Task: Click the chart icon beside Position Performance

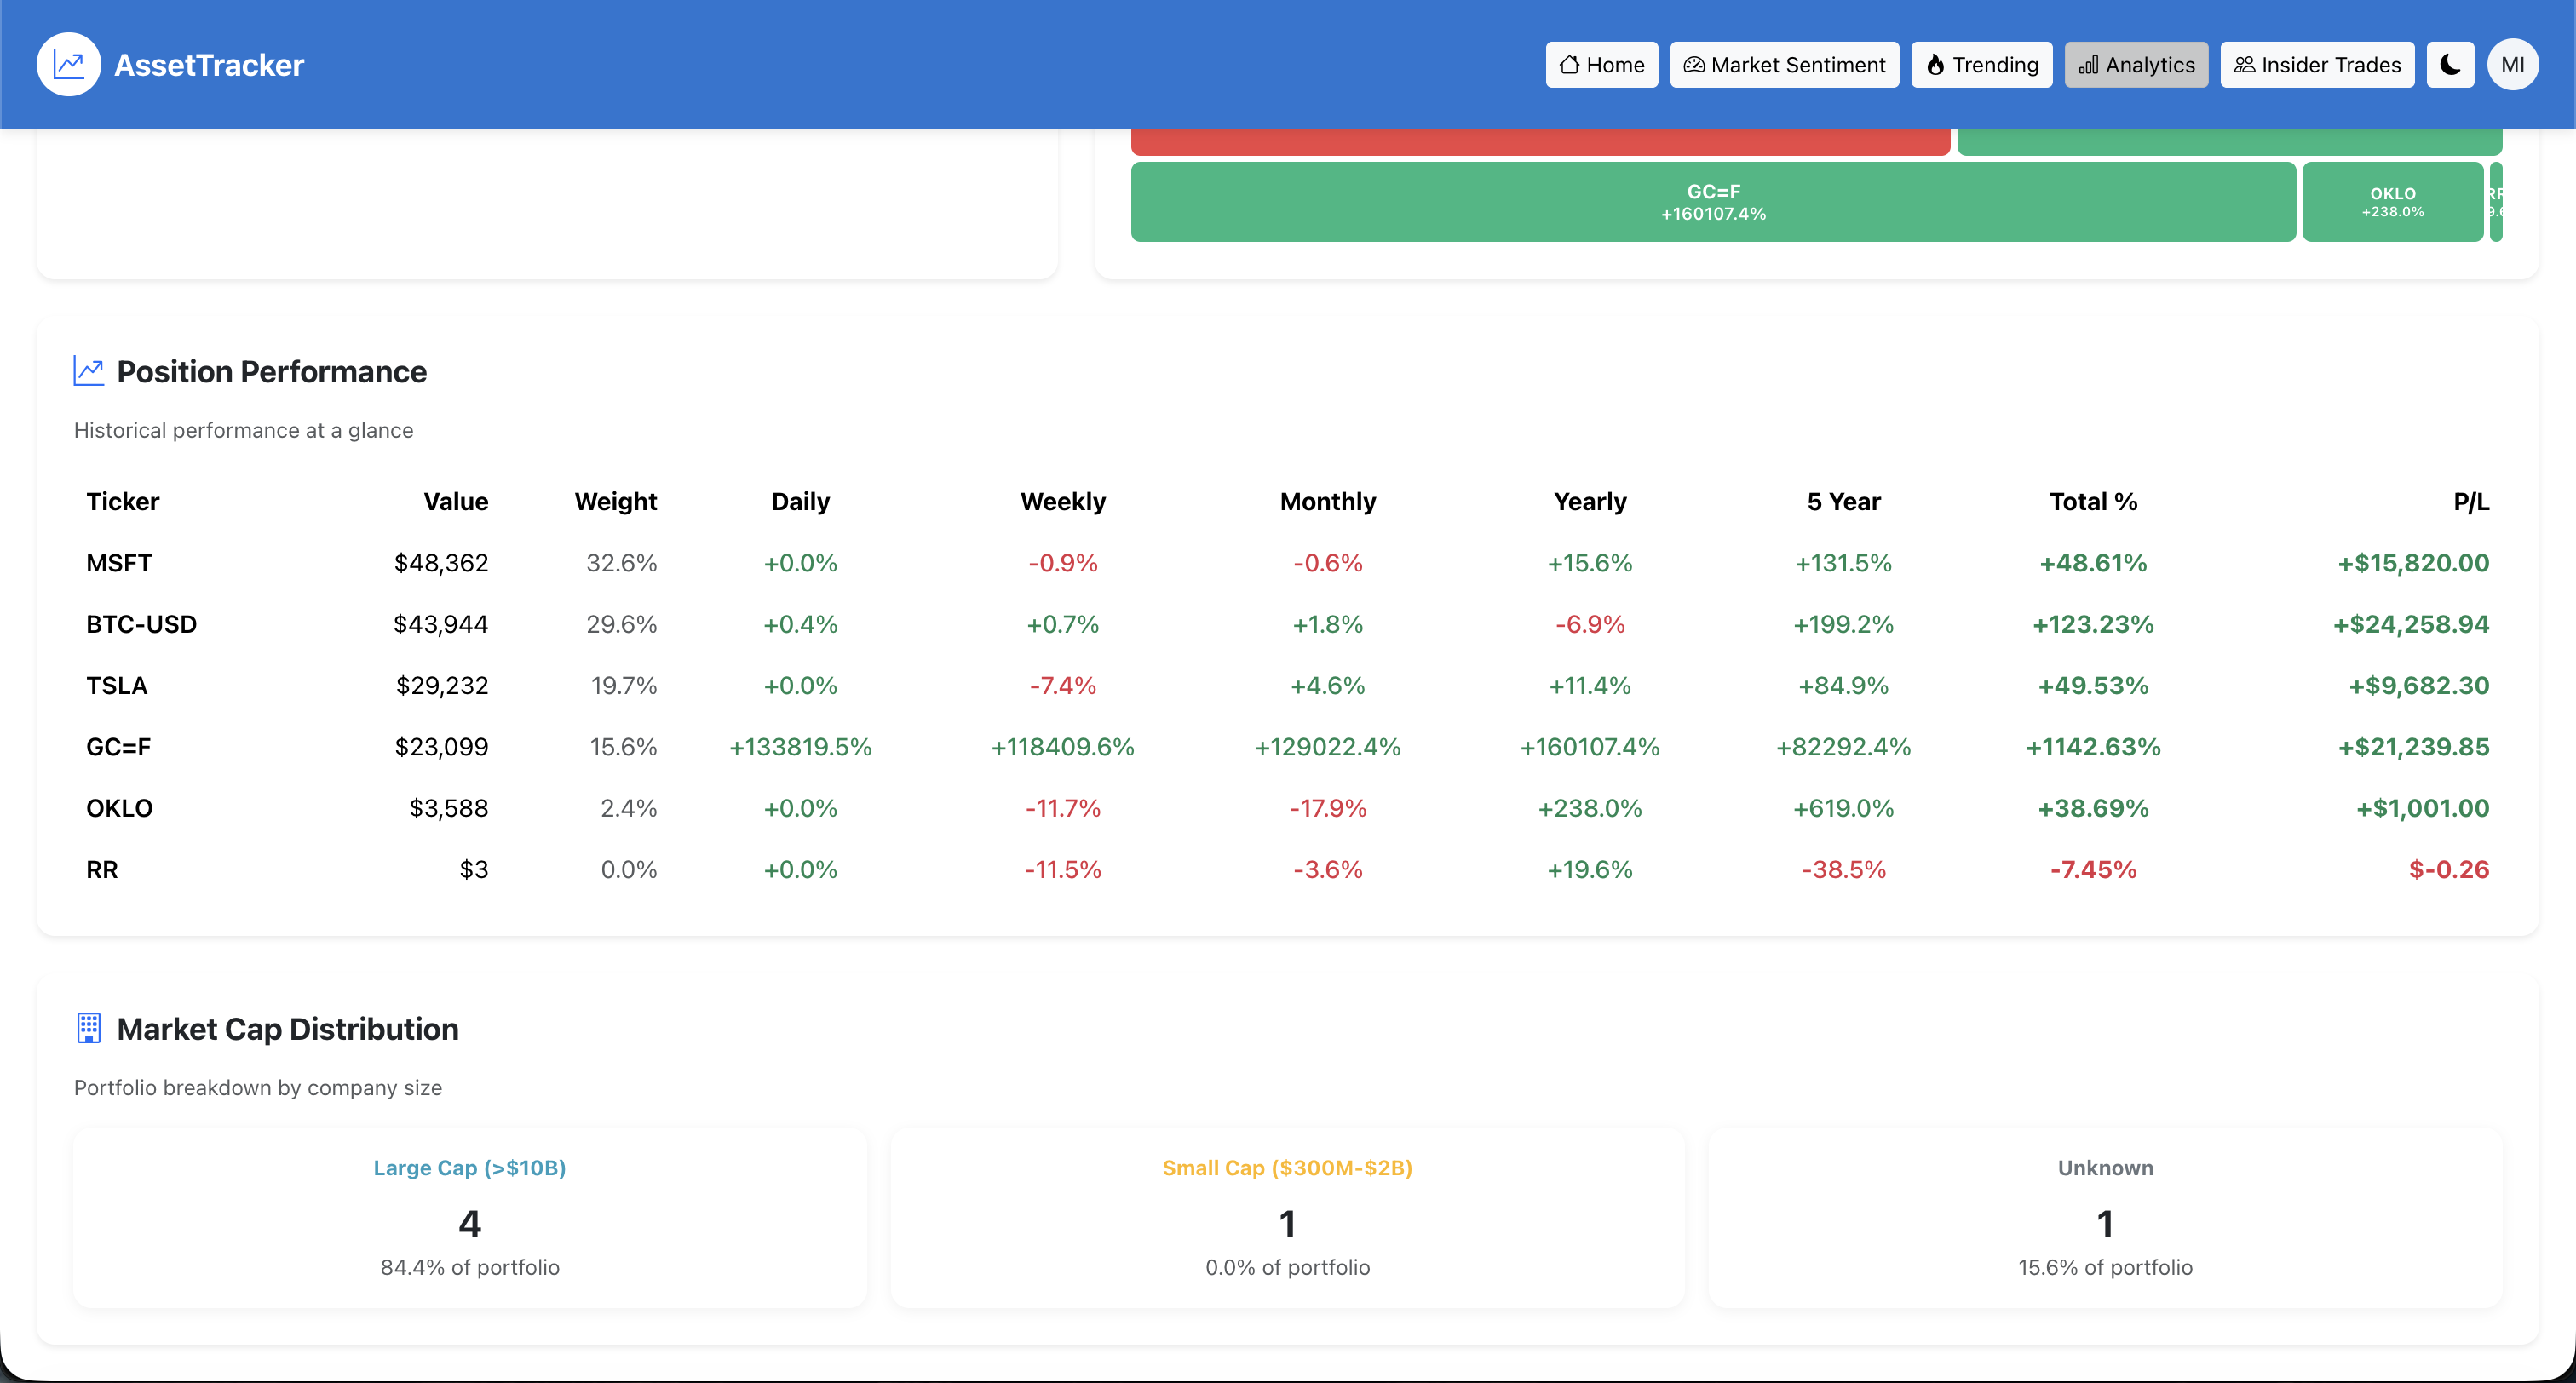Action: (x=90, y=370)
